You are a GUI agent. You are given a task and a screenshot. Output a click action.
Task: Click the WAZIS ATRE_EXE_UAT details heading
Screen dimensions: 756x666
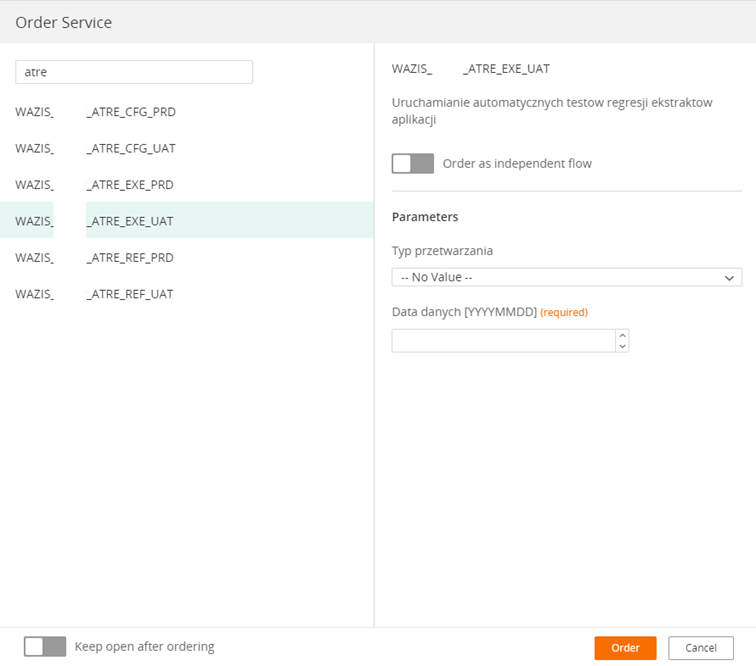471,69
